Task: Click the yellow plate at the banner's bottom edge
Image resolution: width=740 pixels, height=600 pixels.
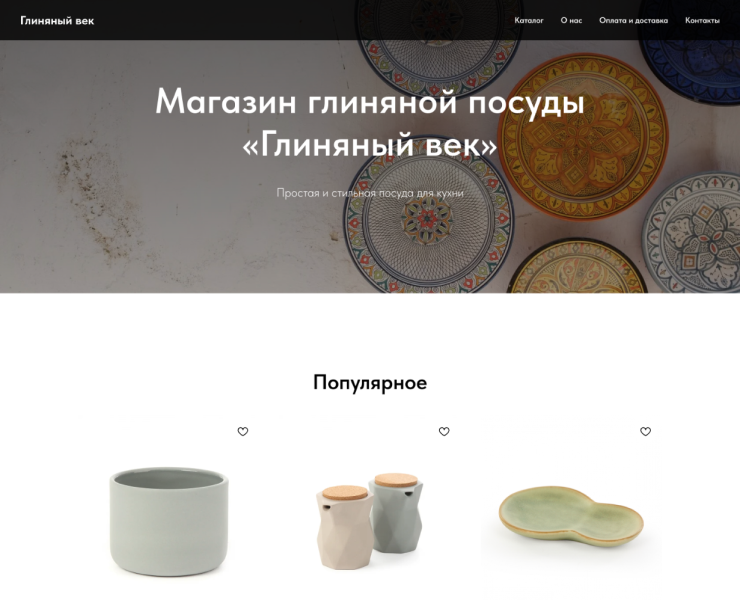Action: 578,267
